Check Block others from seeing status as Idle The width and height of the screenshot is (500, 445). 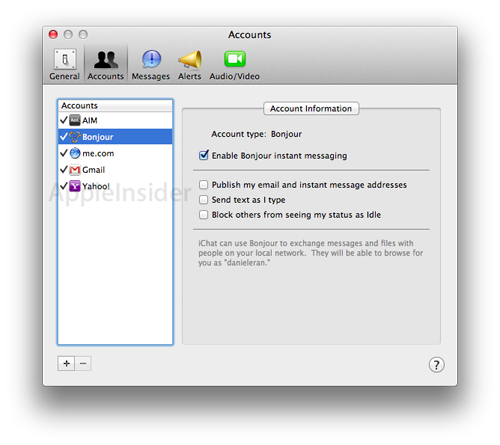[x=203, y=215]
